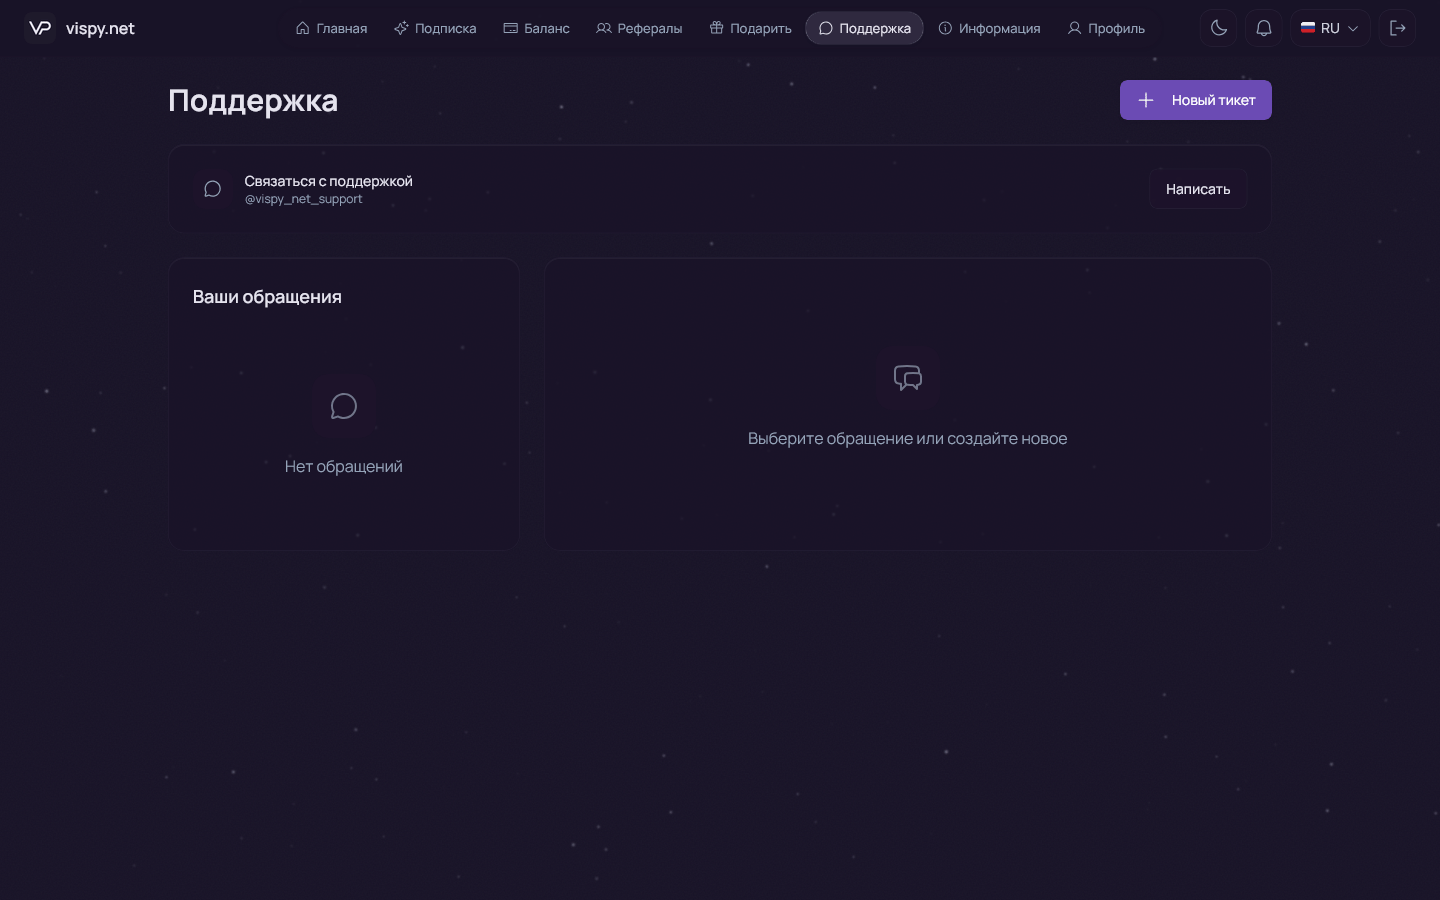Toggle dark mode with the moon icon
This screenshot has width=1440, height=900.
[1218, 28]
